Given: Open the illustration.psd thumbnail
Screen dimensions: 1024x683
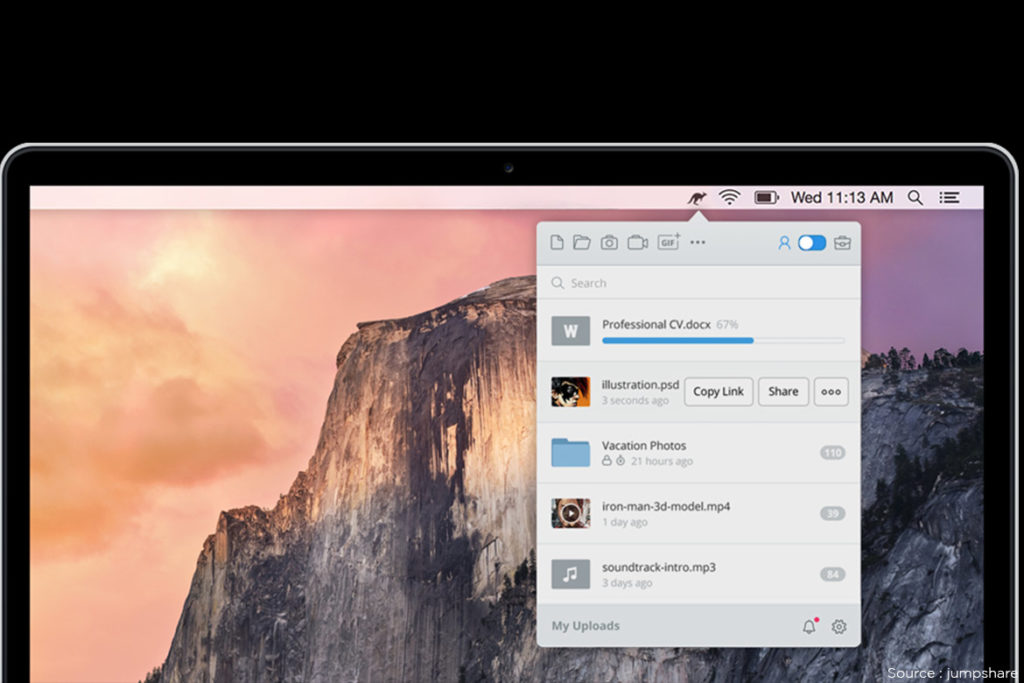Looking at the screenshot, I should coord(570,392).
